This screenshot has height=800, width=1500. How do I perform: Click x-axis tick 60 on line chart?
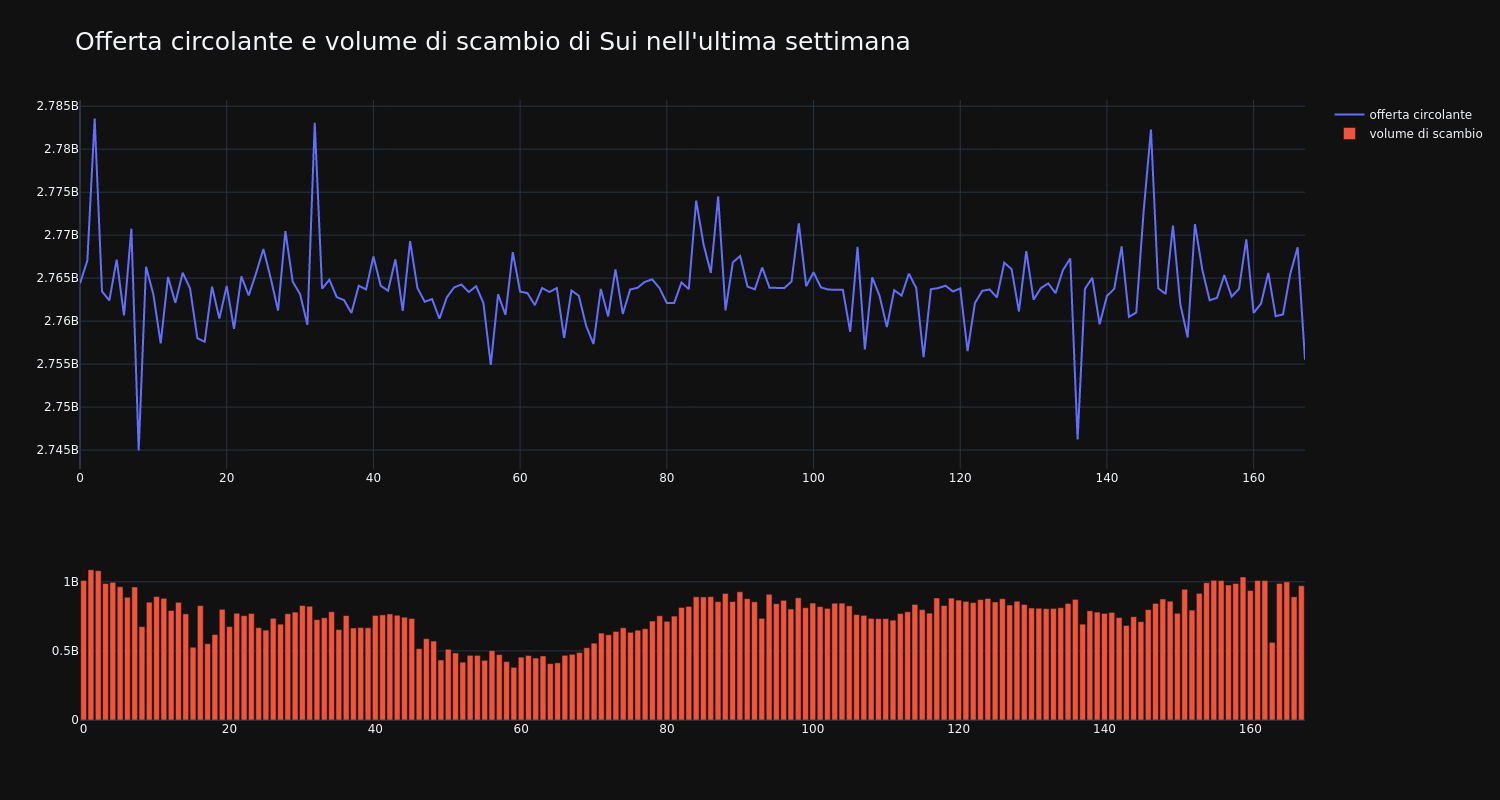pos(520,478)
